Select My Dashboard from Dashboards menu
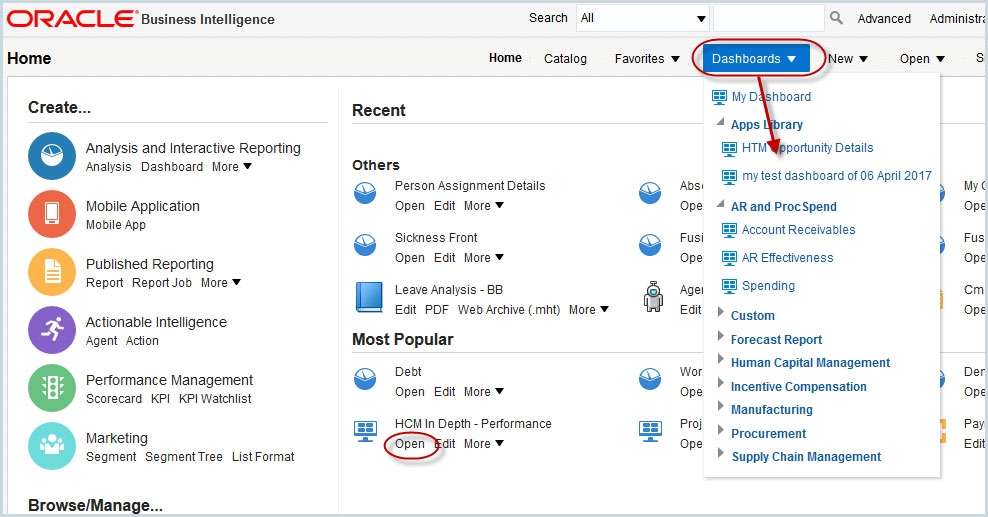The height and width of the screenshot is (517, 988). [x=771, y=97]
